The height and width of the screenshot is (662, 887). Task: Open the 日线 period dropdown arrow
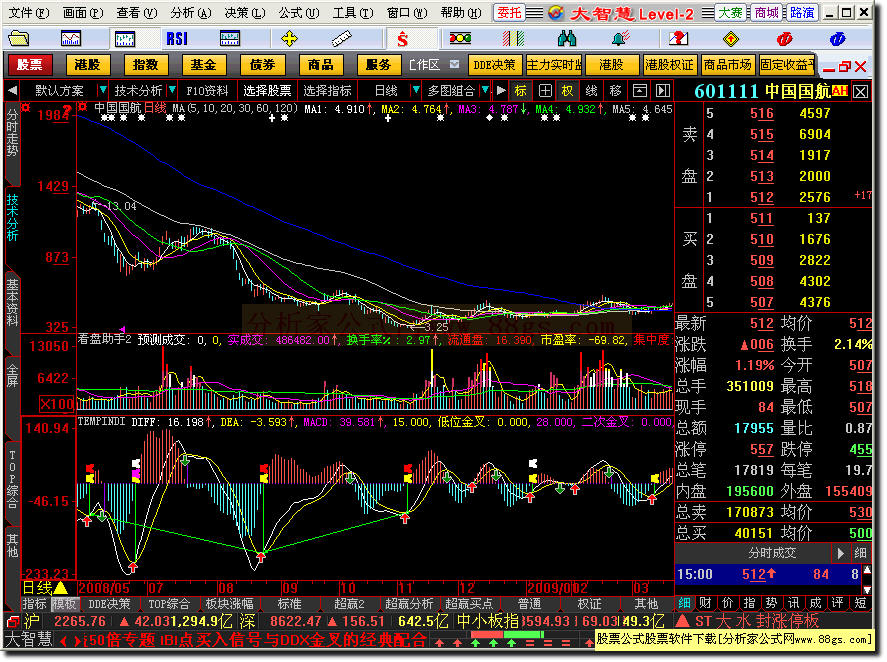[416, 91]
